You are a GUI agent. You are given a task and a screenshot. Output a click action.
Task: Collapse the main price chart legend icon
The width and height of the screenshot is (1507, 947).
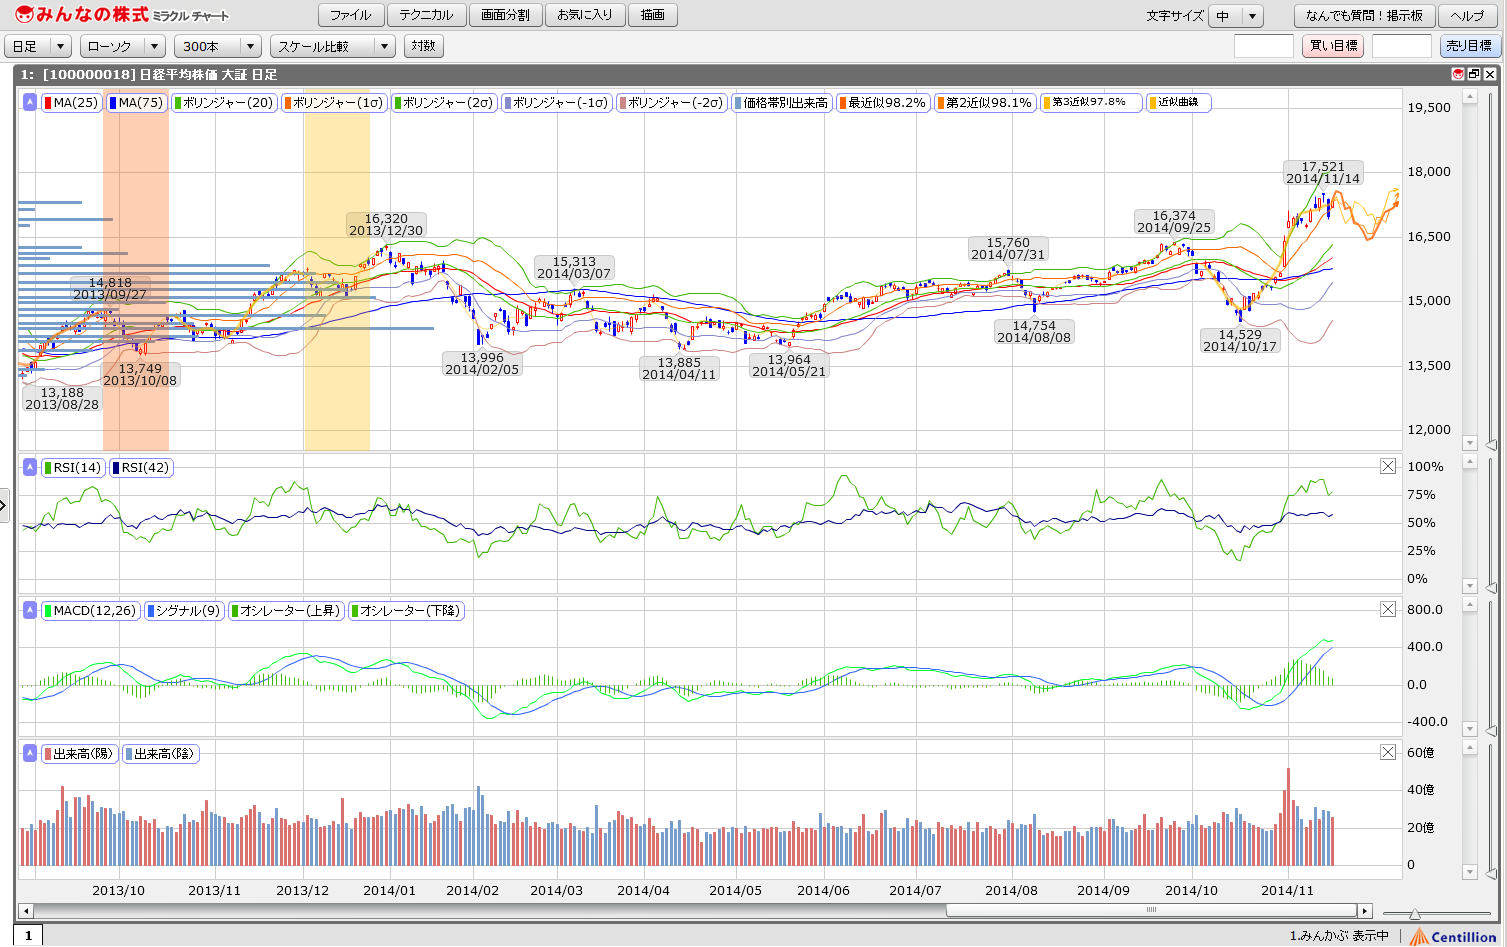[x=30, y=102]
